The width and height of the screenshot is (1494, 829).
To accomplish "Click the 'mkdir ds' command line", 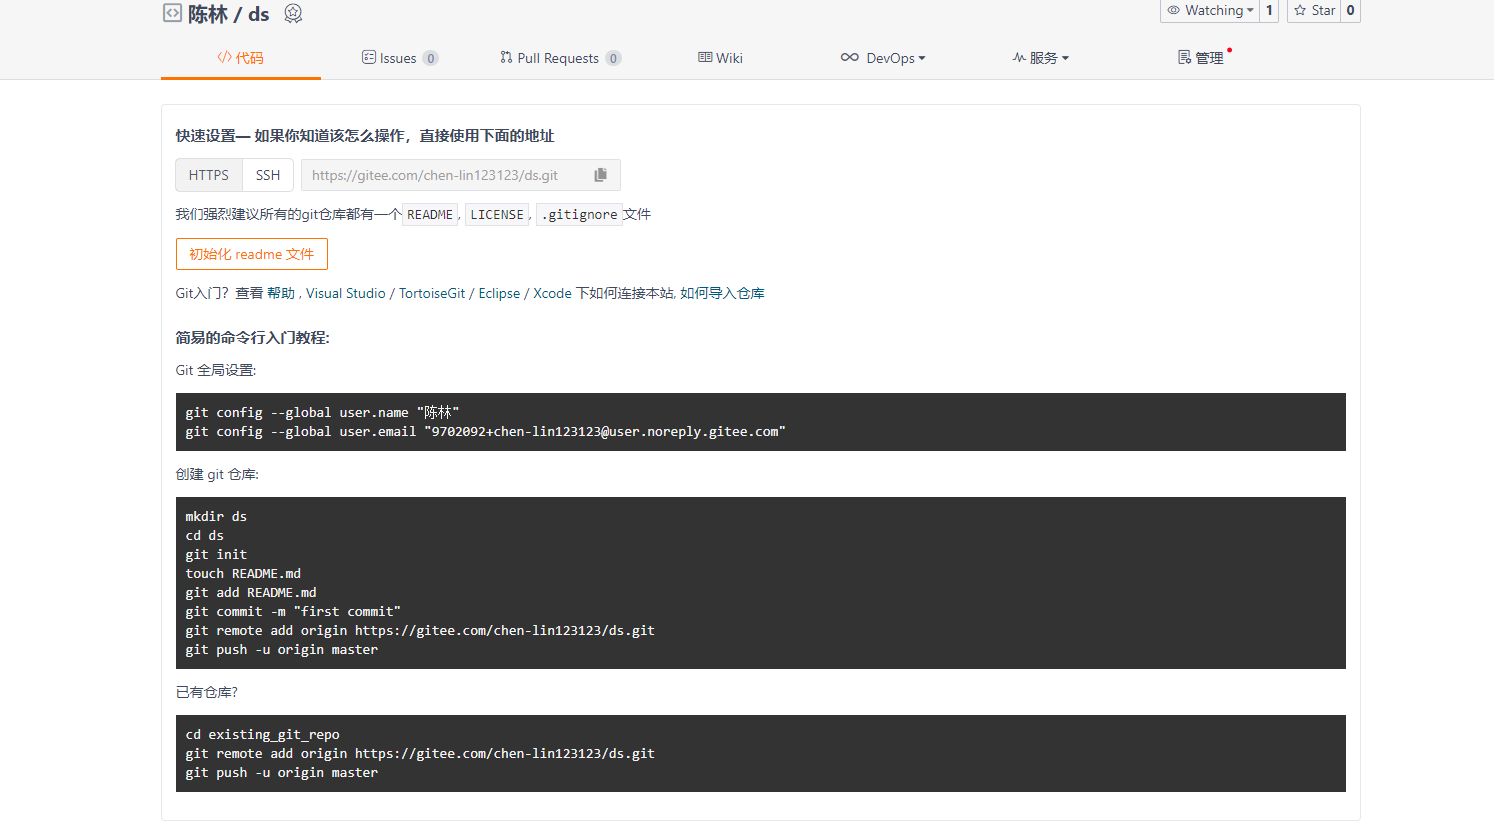I will coord(216,516).
